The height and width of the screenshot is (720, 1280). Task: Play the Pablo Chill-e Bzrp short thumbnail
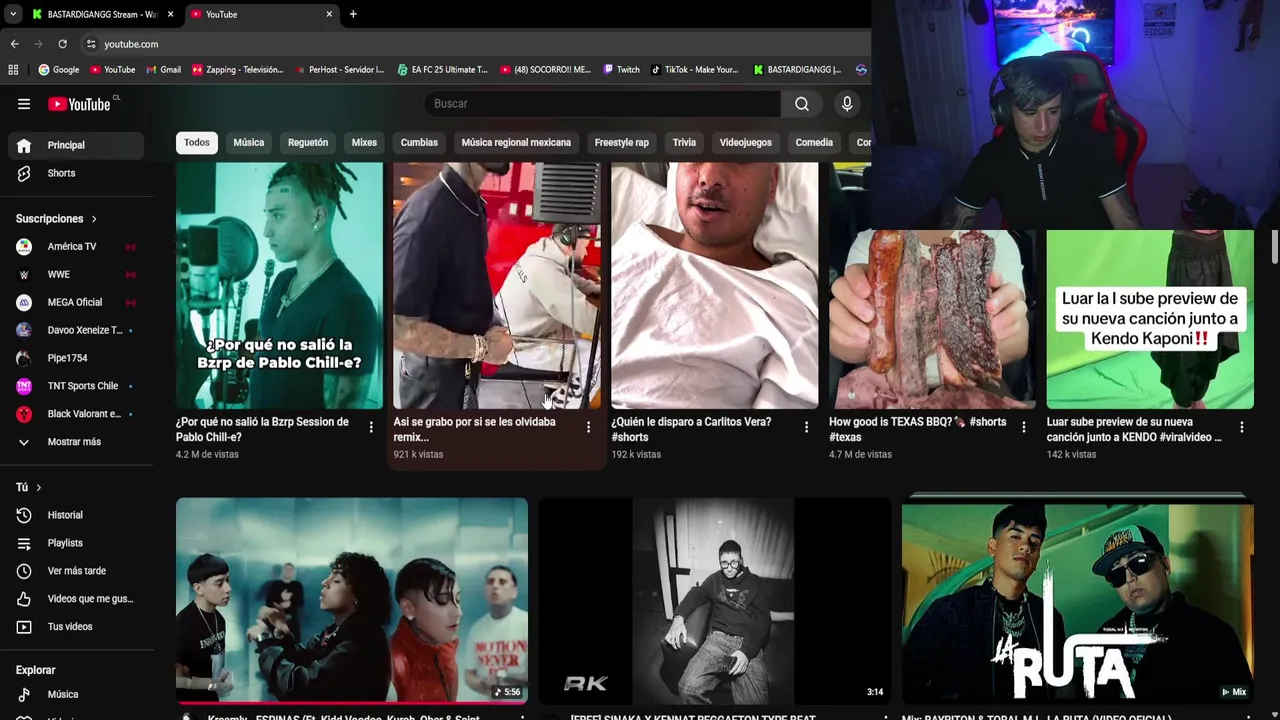[279, 286]
